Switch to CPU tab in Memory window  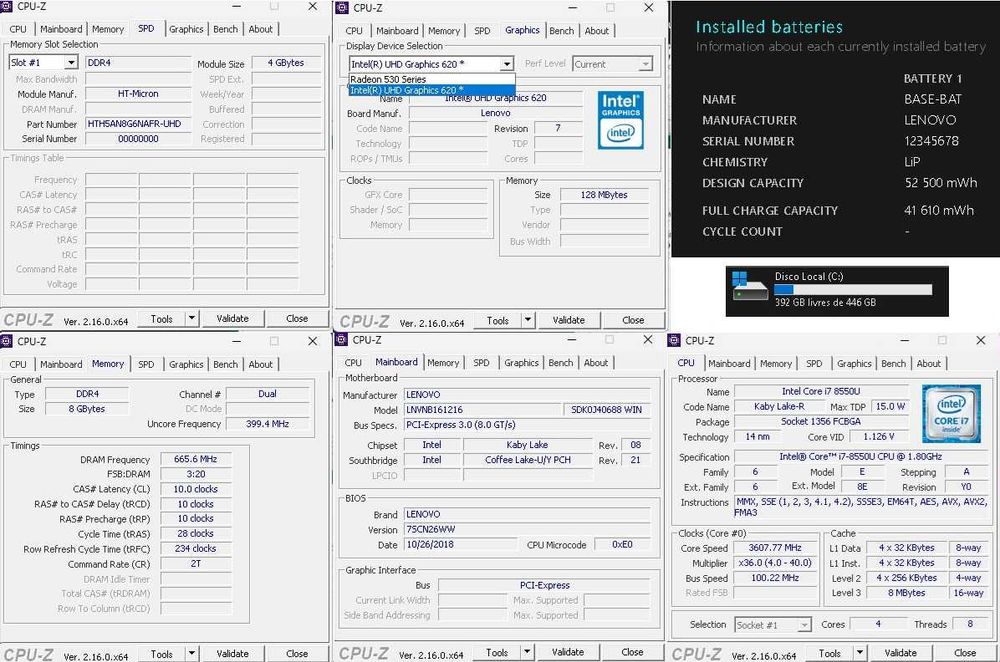18,364
